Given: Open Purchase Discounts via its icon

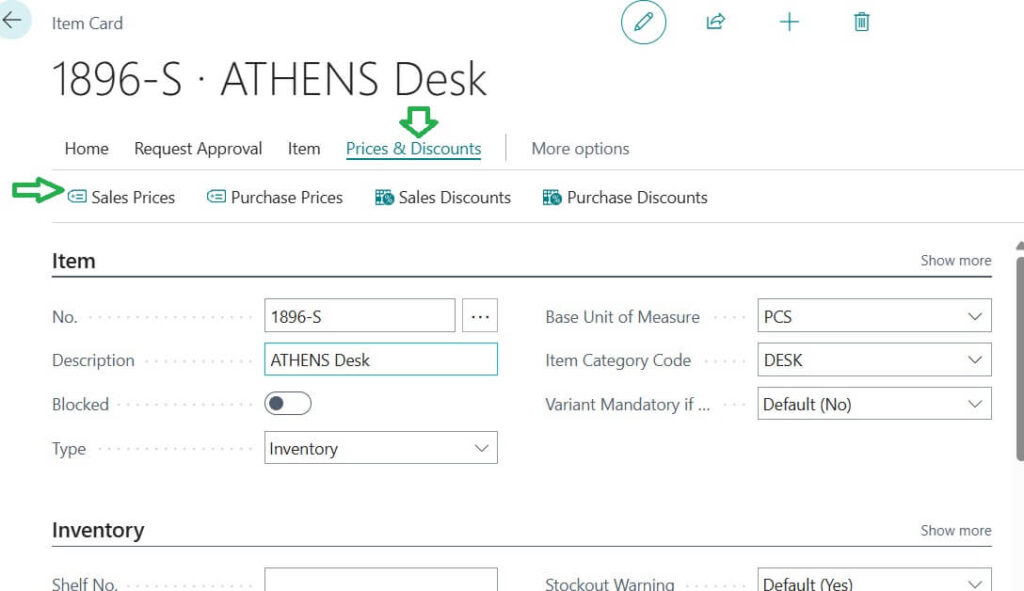Looking at the screenshot, I should click(551, 197).
